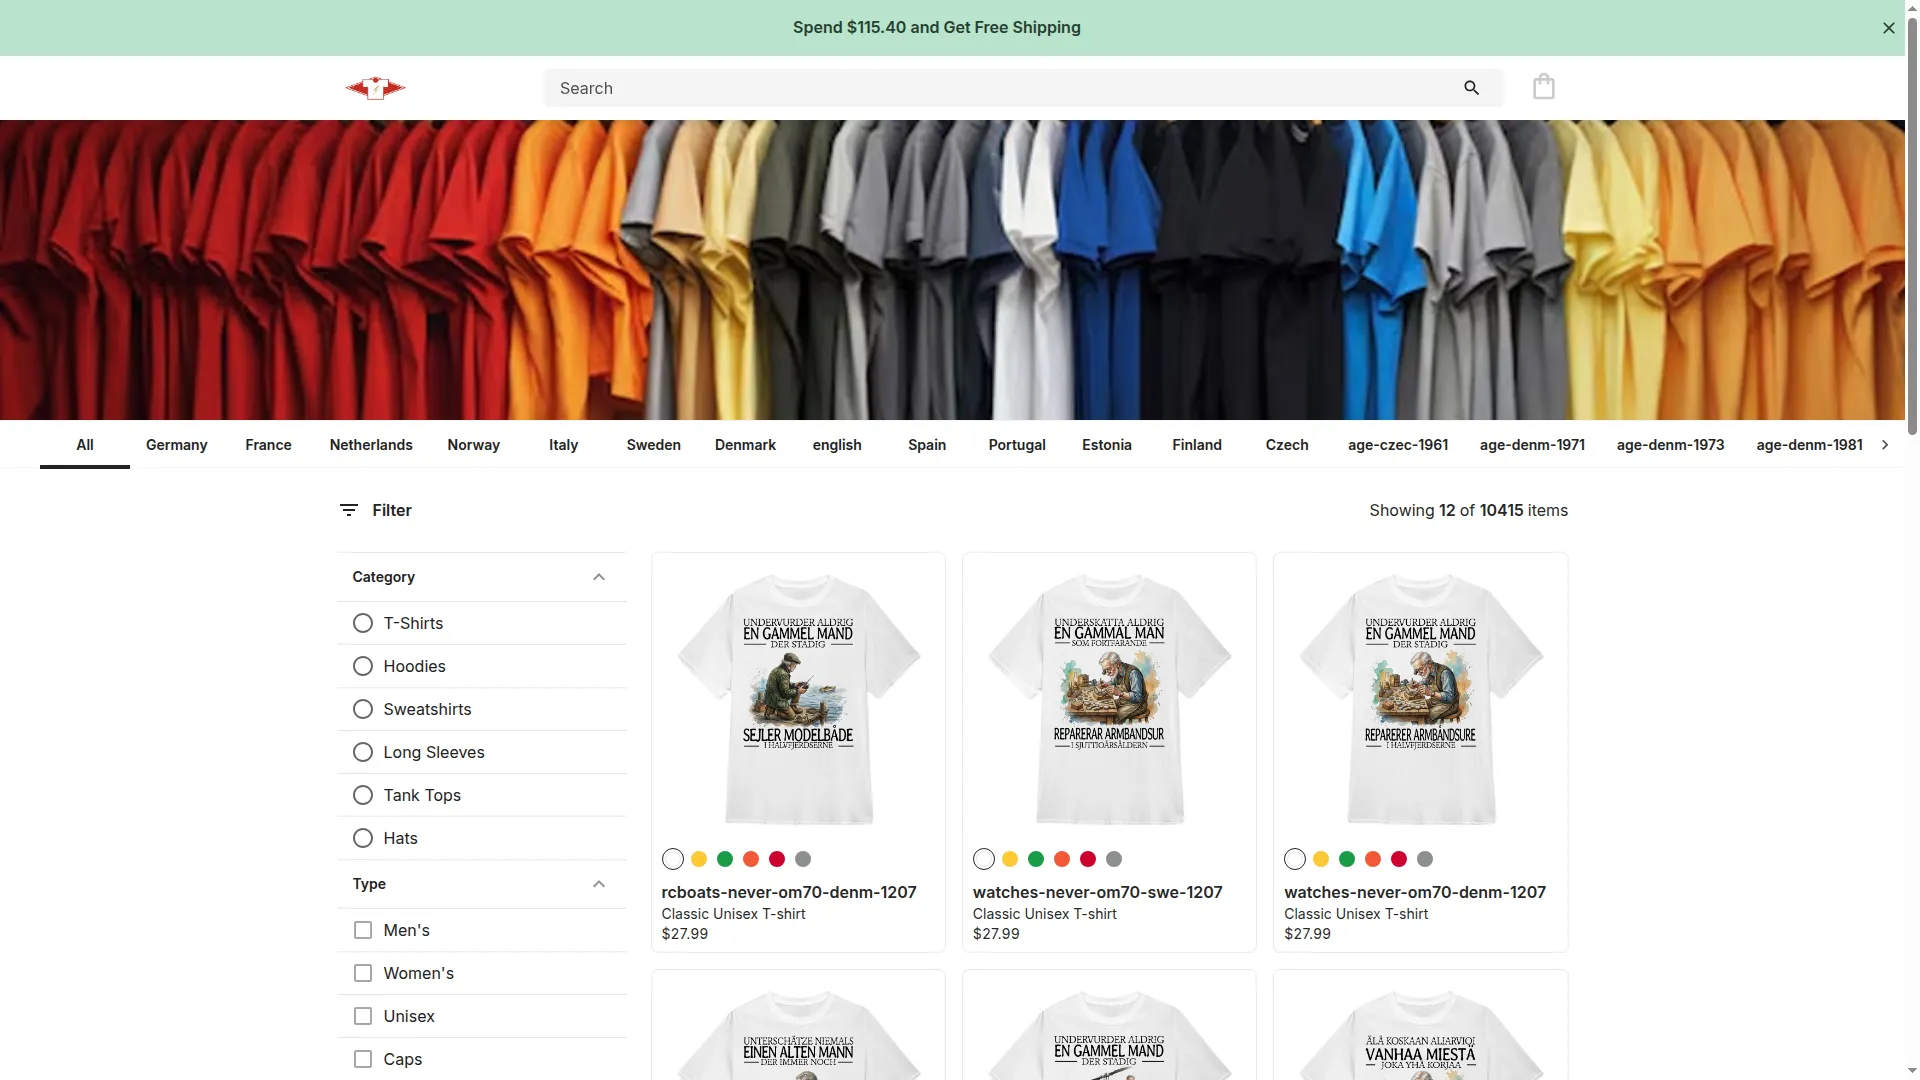Viewport: 1920px width, 1080px height.
Task: Pick orange swatch on watches-never-om70-denm-1207
Action: click(x=1373, y=859)
